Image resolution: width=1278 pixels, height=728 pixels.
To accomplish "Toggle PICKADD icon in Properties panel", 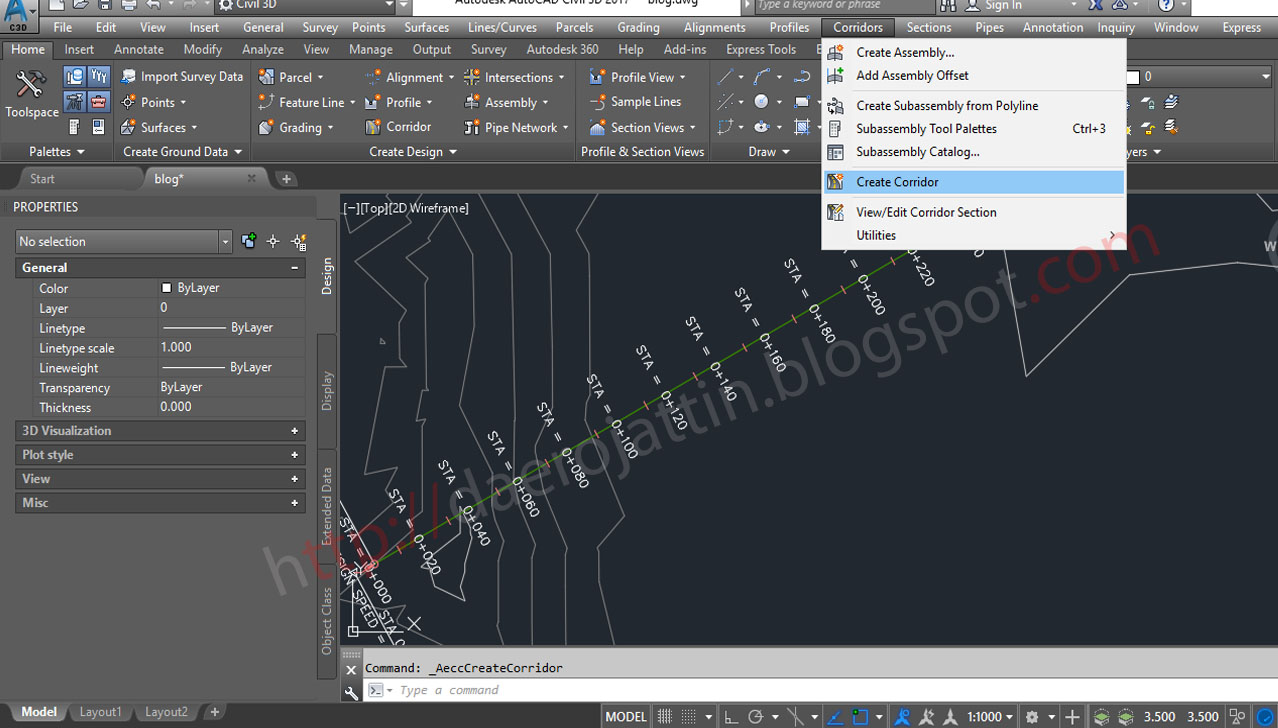I will click(249, 241).
